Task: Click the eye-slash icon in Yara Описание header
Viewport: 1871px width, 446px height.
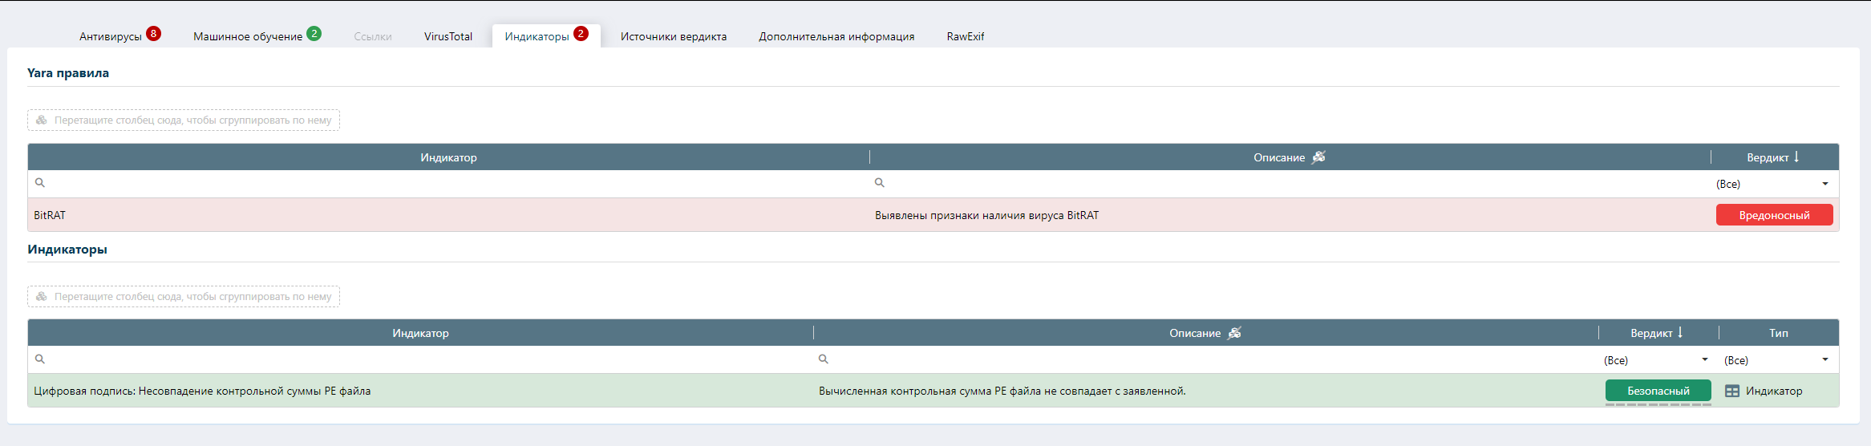Action: (1319, 157)
